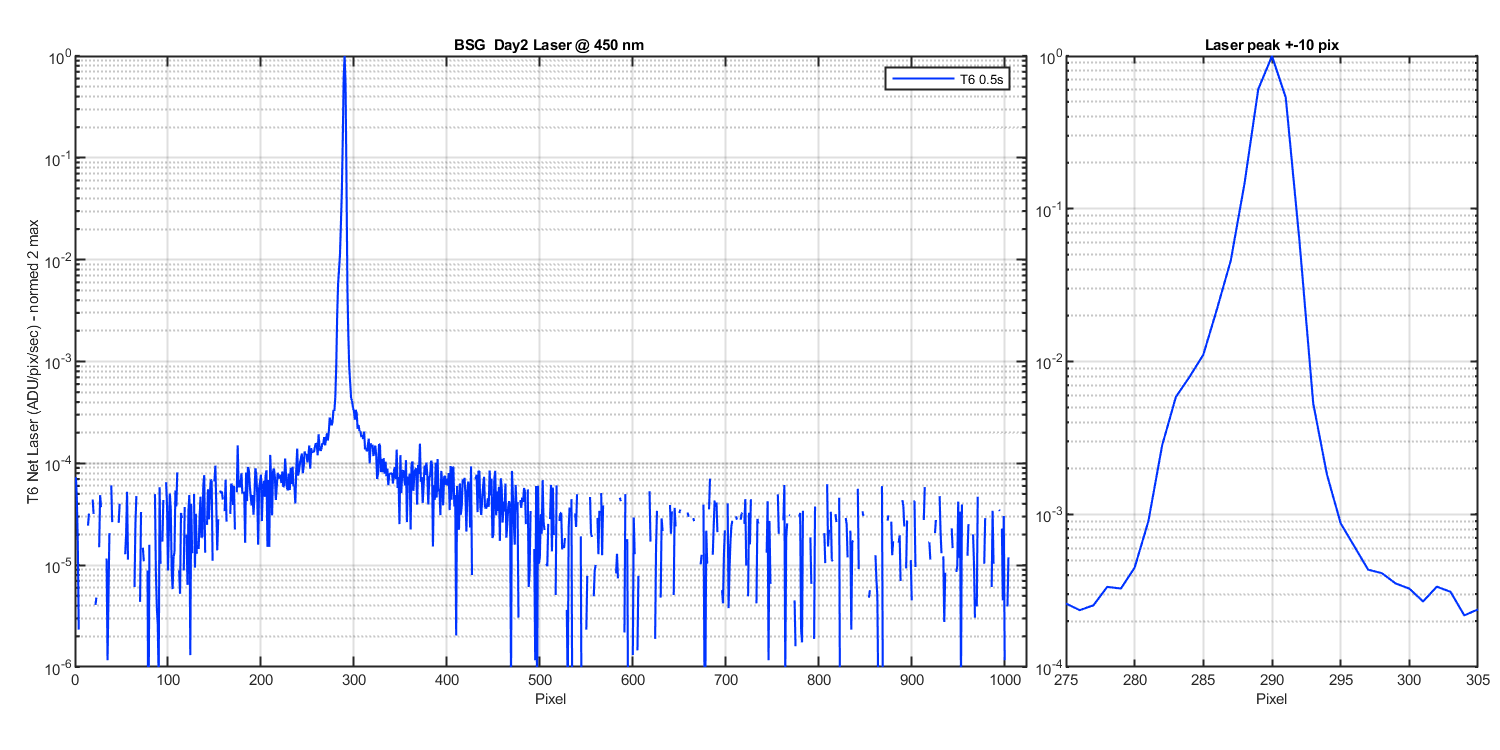The image size is (1500, 750).
Task: Click the laser peak apex in the zoomed plot
Action: (x=1272, y=58)
